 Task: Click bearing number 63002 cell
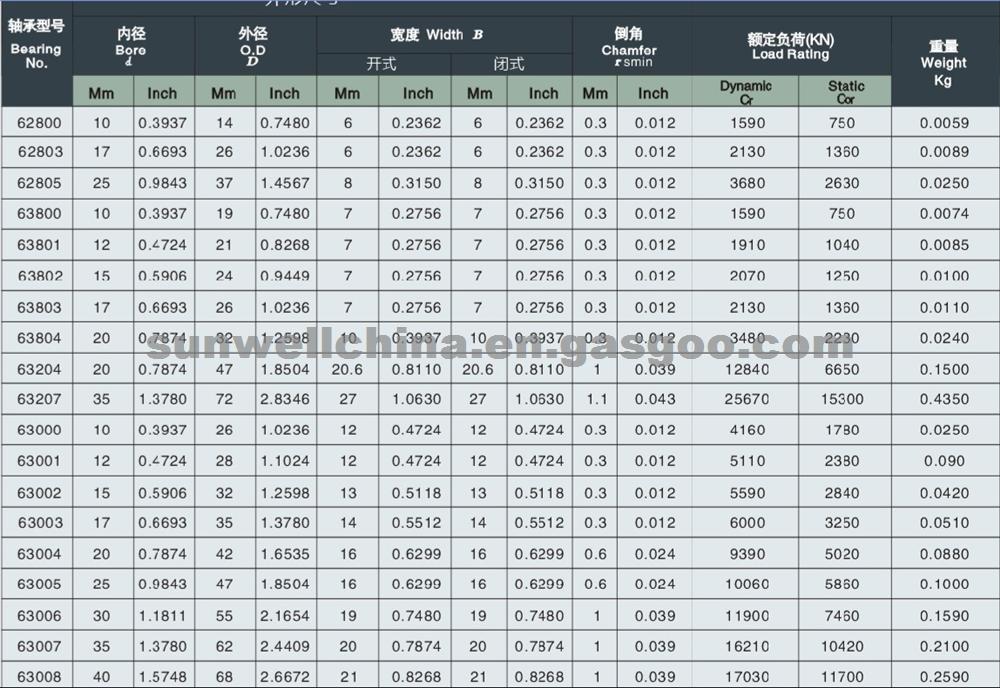tap(38, 492)
